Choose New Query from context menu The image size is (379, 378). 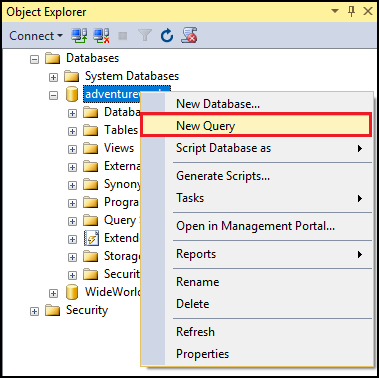pyautogui.click(x=256, y=125)
